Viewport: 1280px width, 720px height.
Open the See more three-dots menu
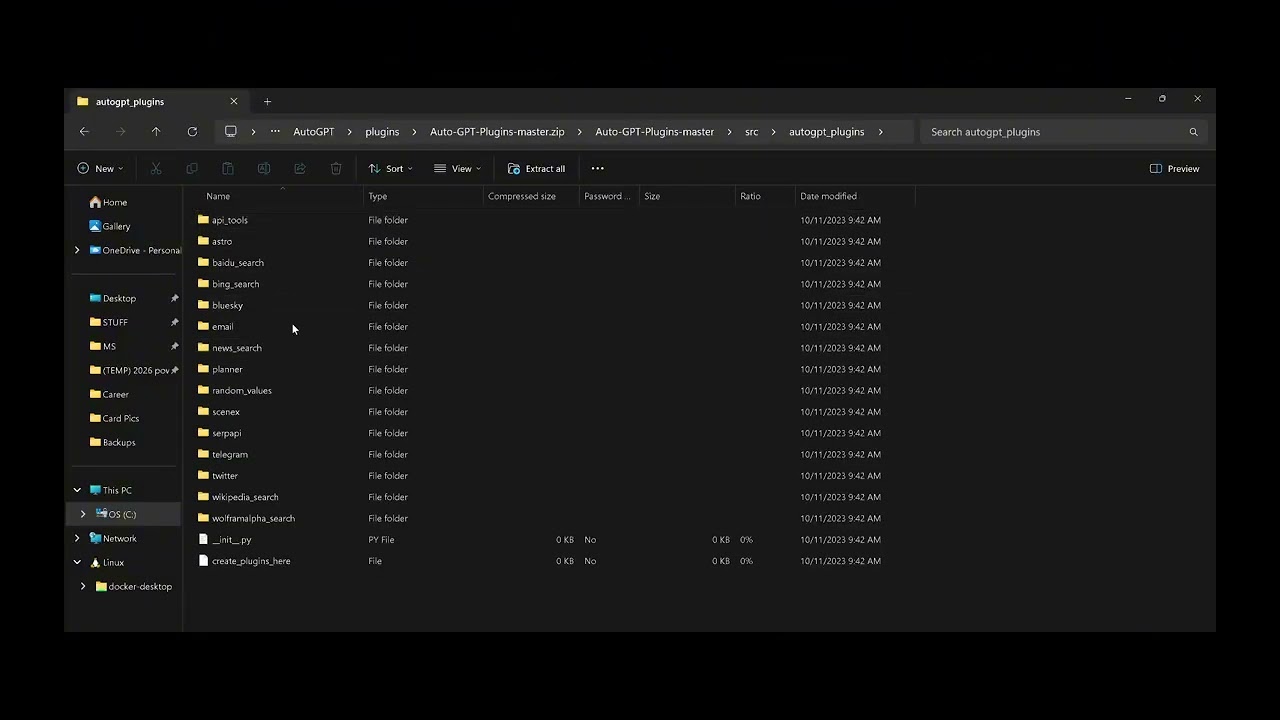(x=598, y=169)
